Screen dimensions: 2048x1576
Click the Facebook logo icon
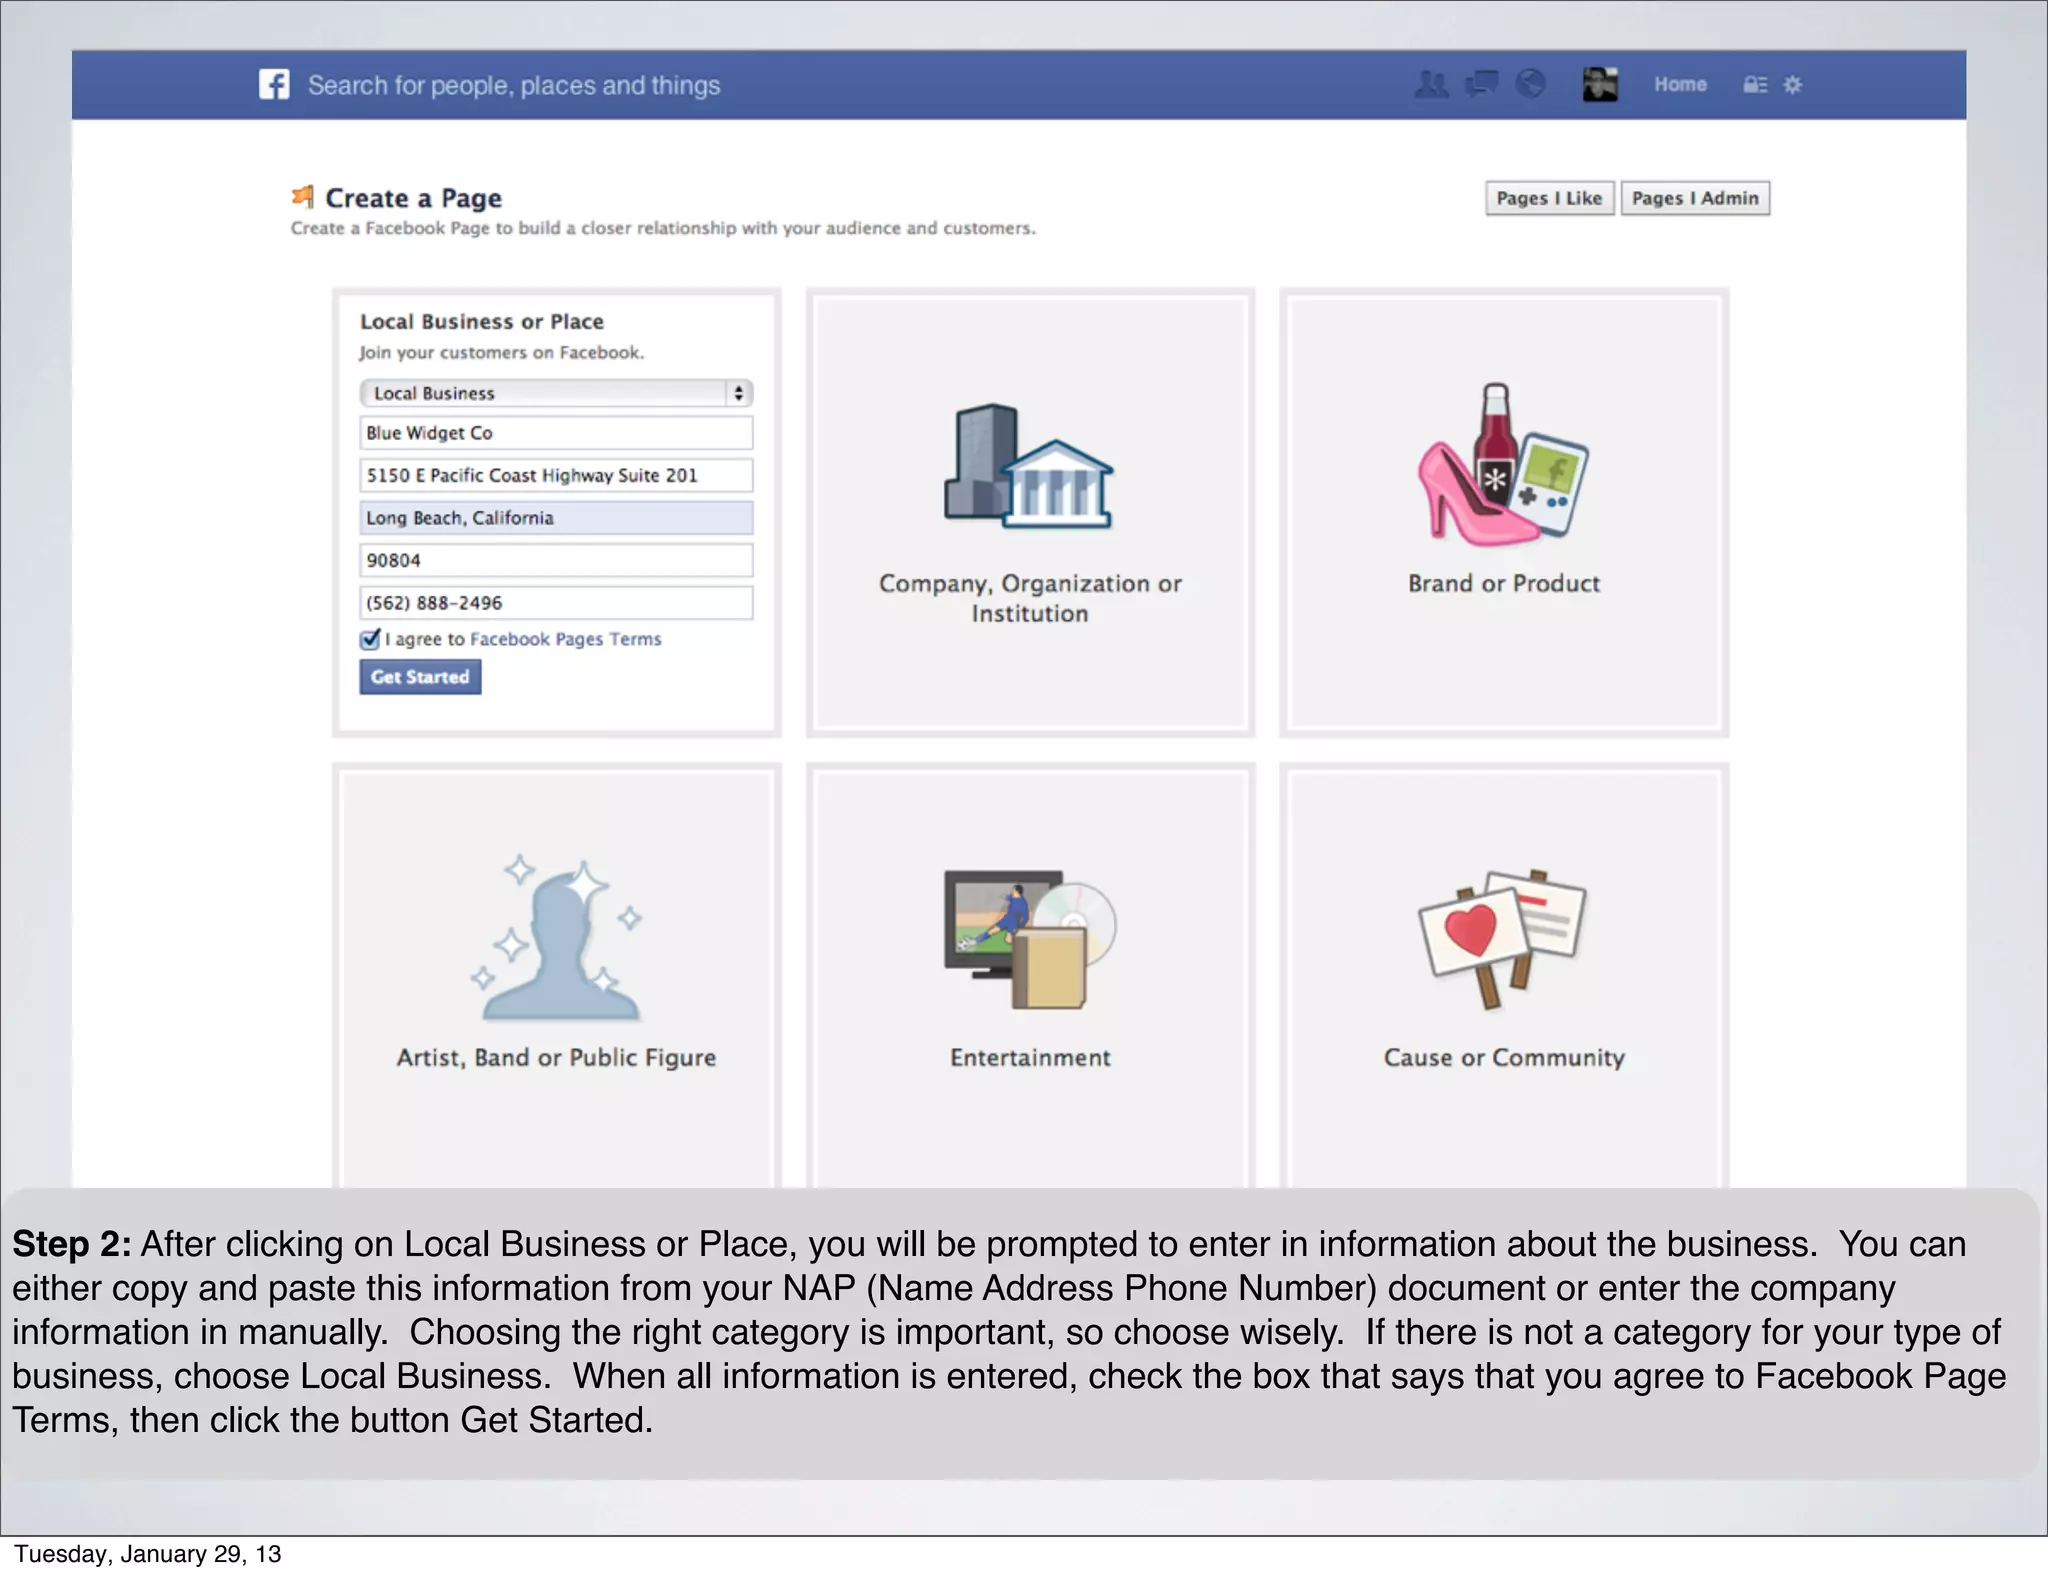tap(274, 85)
